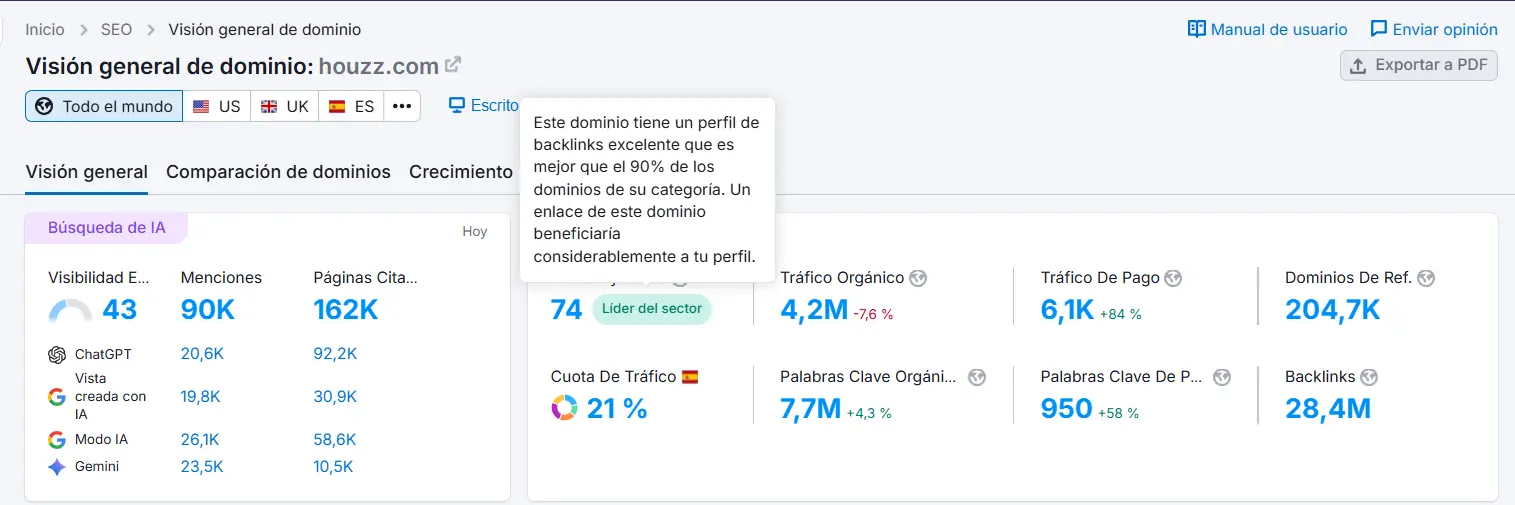The height and width of the screenshot is (505, 1515).
Task: Open Modo IA mentions 26,1K
Action: 200,440
